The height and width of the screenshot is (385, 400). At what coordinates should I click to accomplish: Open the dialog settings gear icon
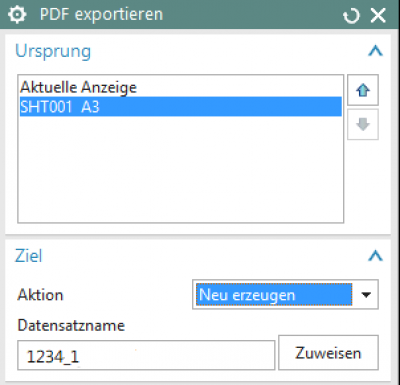(17, 15)
